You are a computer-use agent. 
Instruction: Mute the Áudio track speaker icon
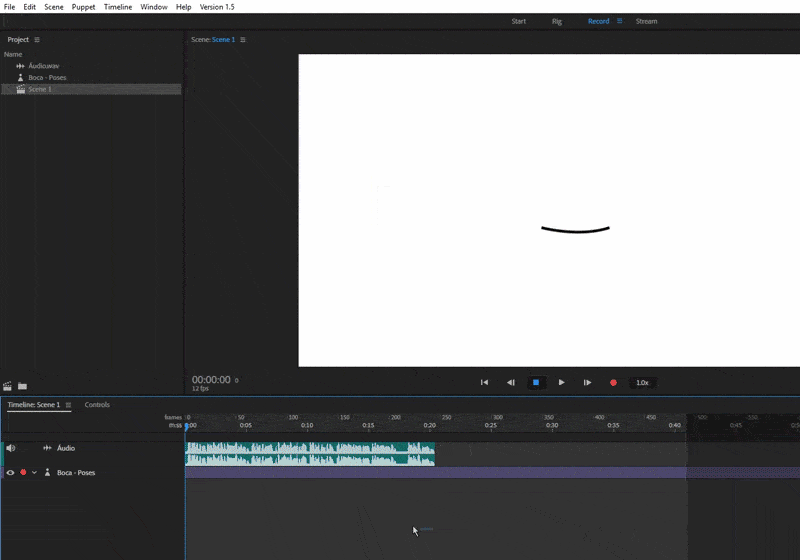11,448
